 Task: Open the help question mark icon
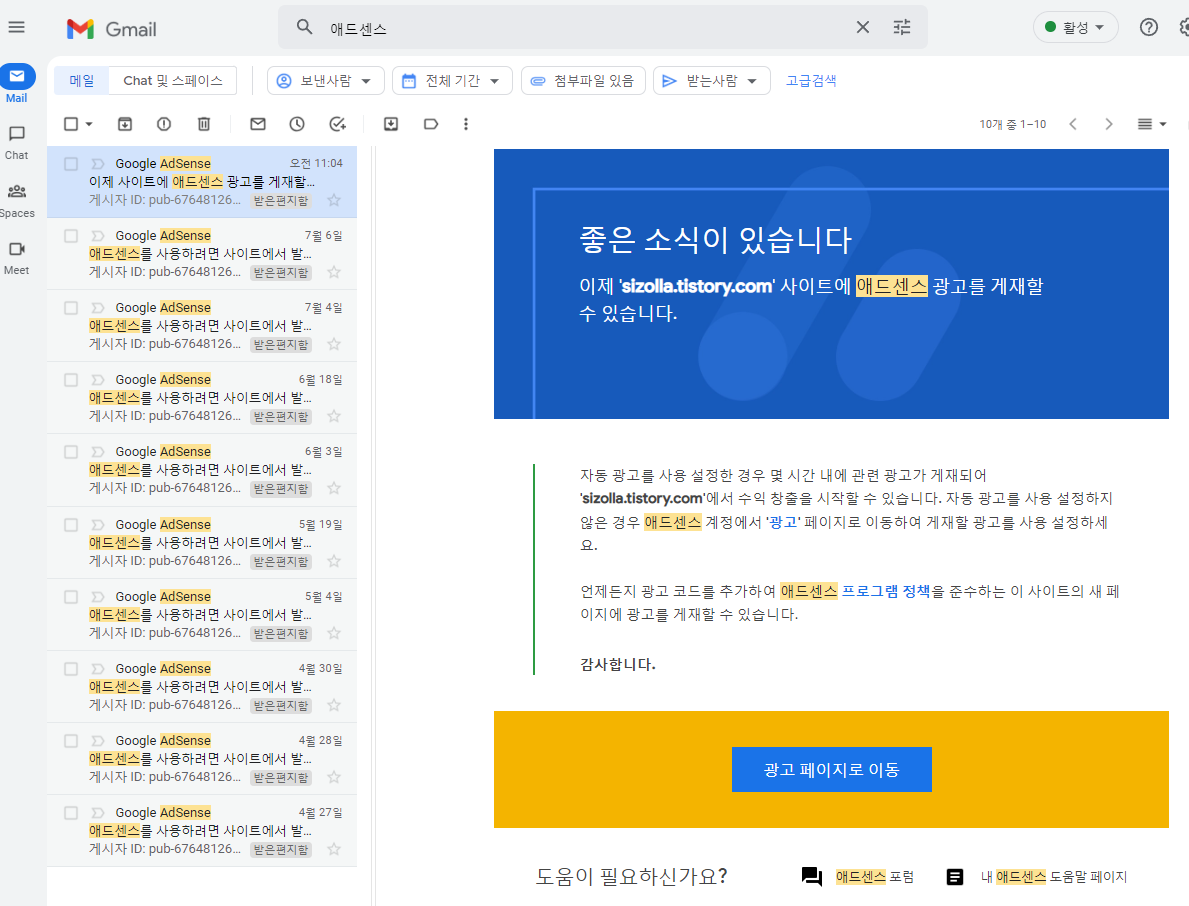point(1149,27)
